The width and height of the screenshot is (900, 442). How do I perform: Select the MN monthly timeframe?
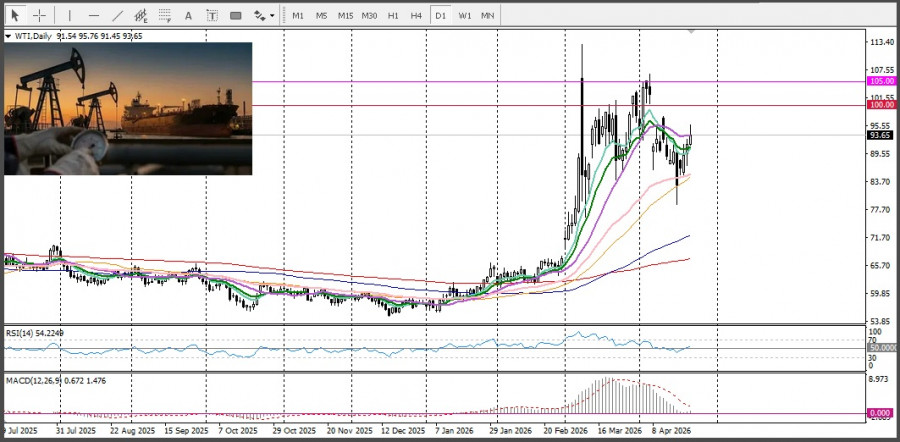click(x=487, y=15)
